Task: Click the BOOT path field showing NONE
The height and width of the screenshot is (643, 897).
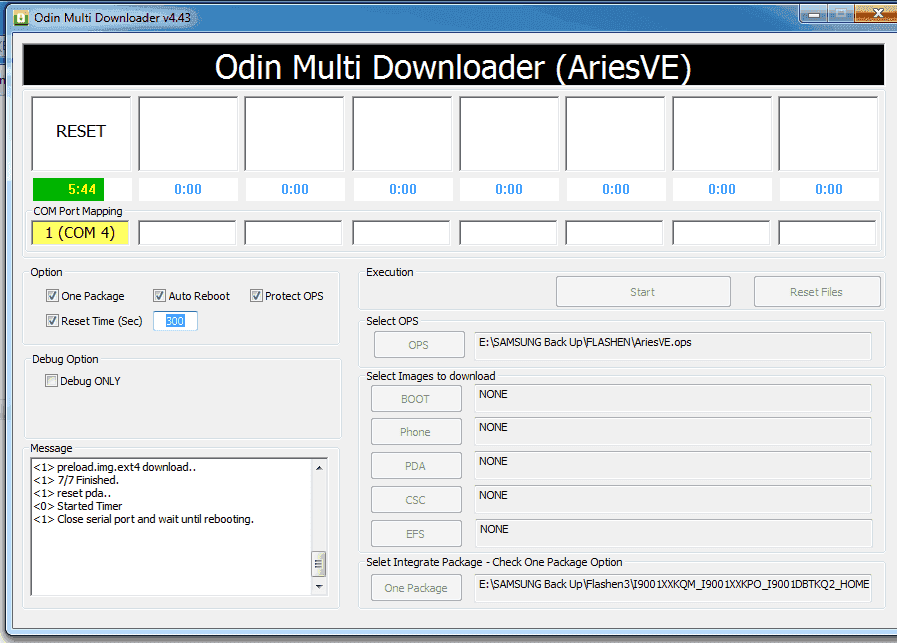Action: pos(673,398)
